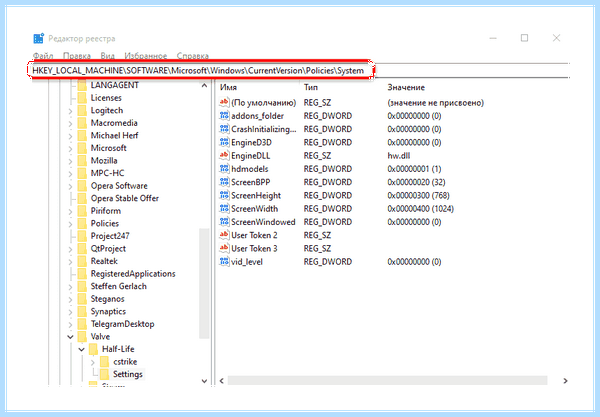Click the Имя column header
Viewport: 600px width, 417px height.
click(x=228, y=88)
